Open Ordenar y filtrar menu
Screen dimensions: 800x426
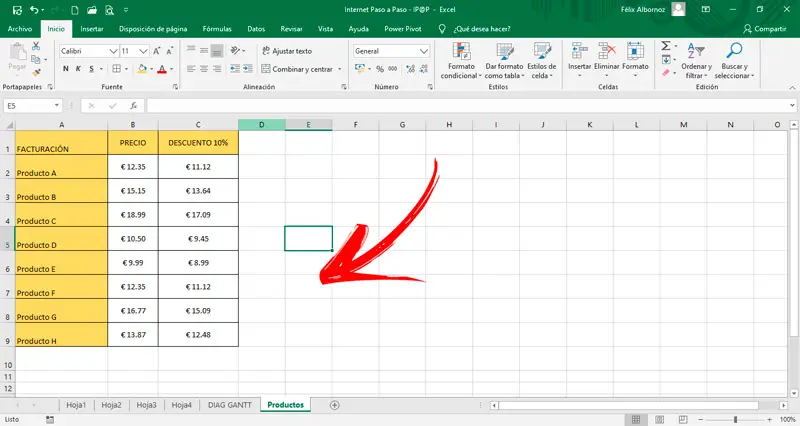coord(696,61)
